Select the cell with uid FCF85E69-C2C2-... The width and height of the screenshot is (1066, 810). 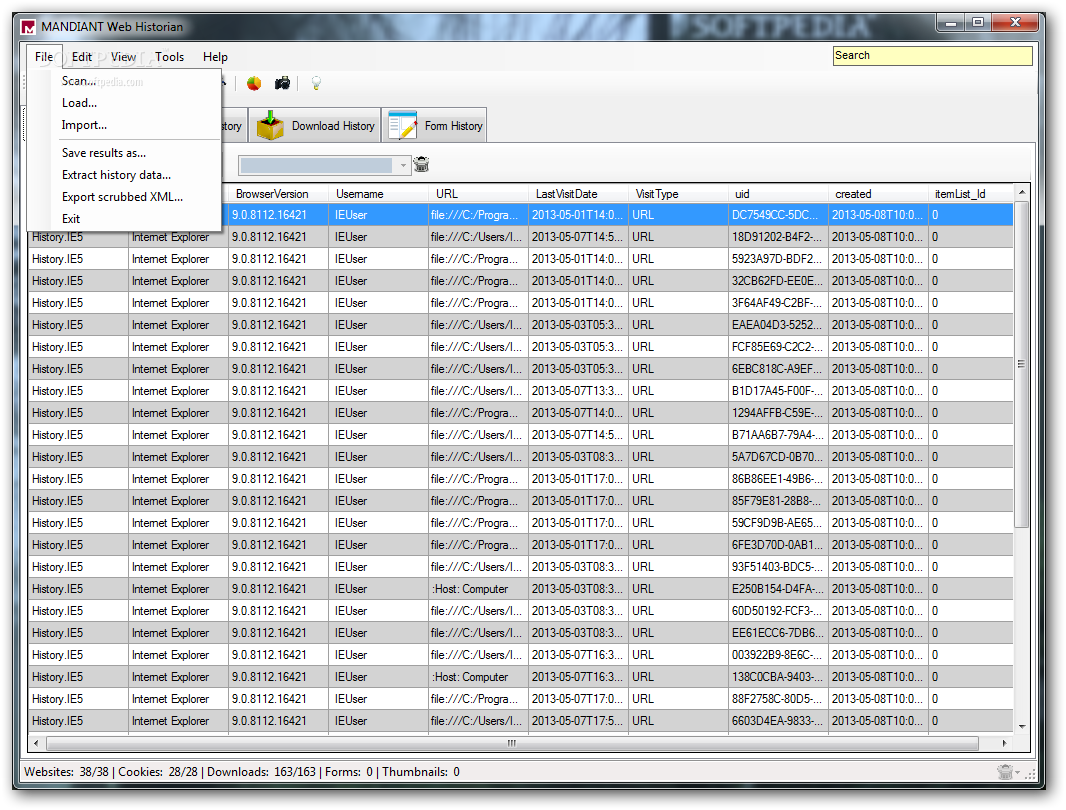pos(778,347)
